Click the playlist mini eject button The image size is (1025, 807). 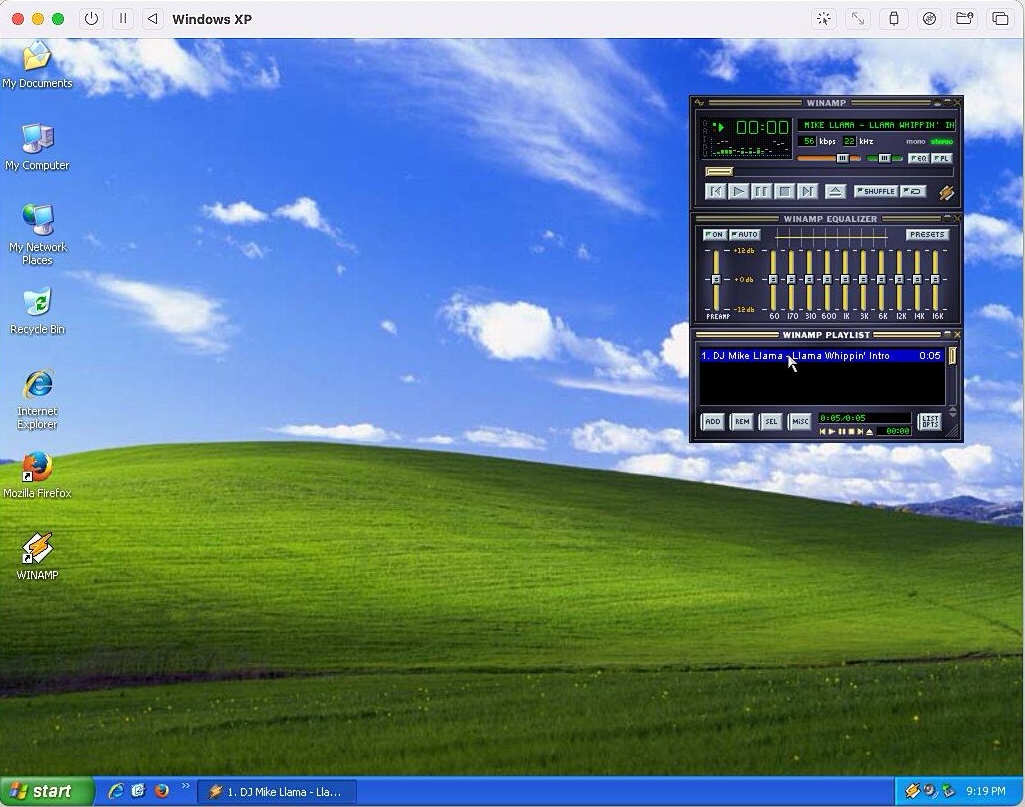click(x=869, y=431)
